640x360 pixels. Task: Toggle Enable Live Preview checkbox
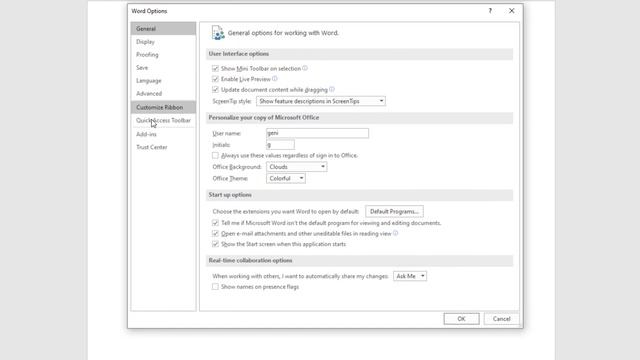coord(215,79)
